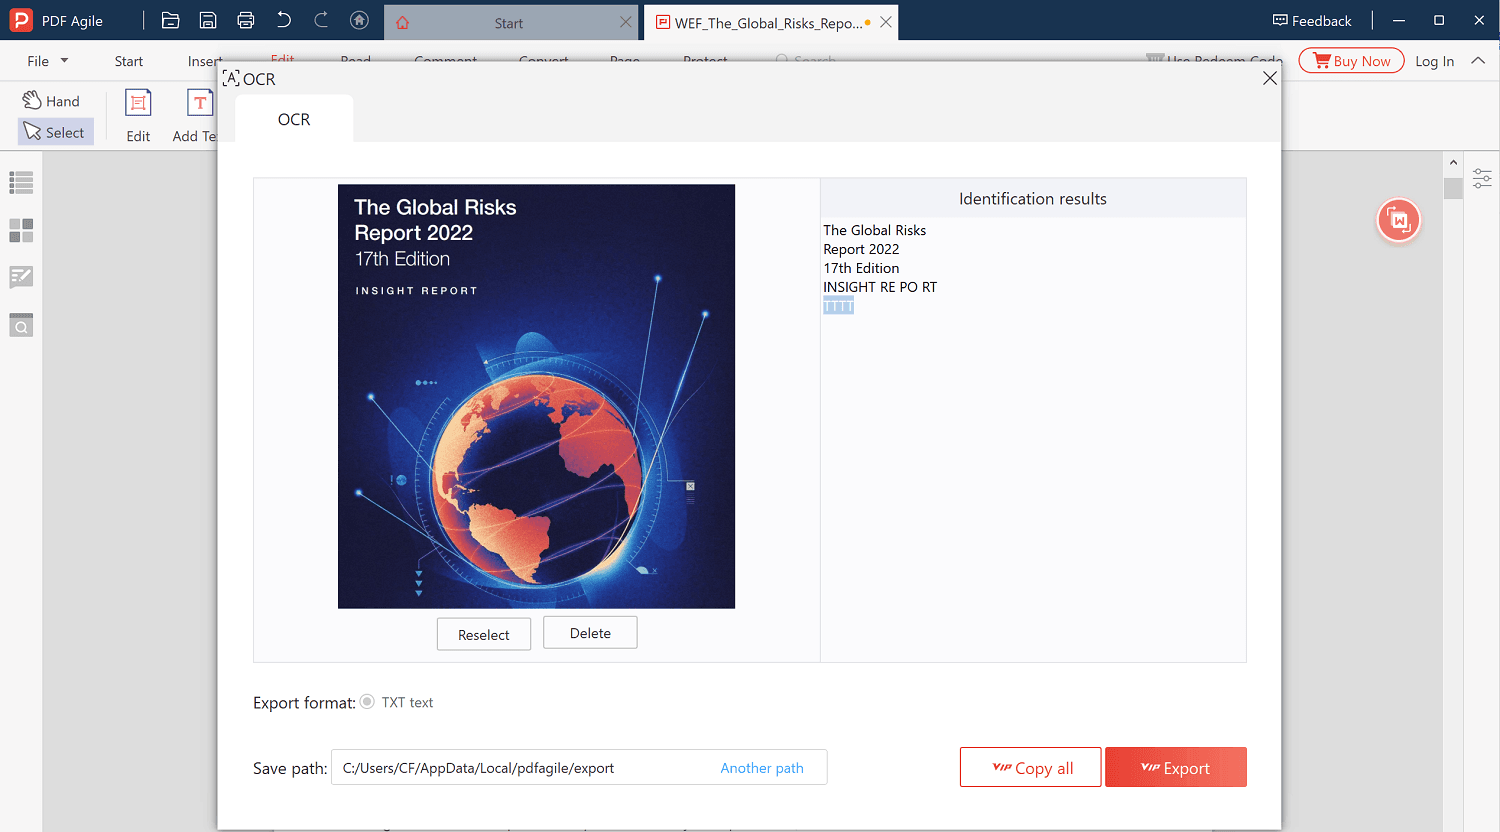The image size is (1500, 832).
Task: Click the 'Report 2022' result line
Action: [x=861, y=249]
